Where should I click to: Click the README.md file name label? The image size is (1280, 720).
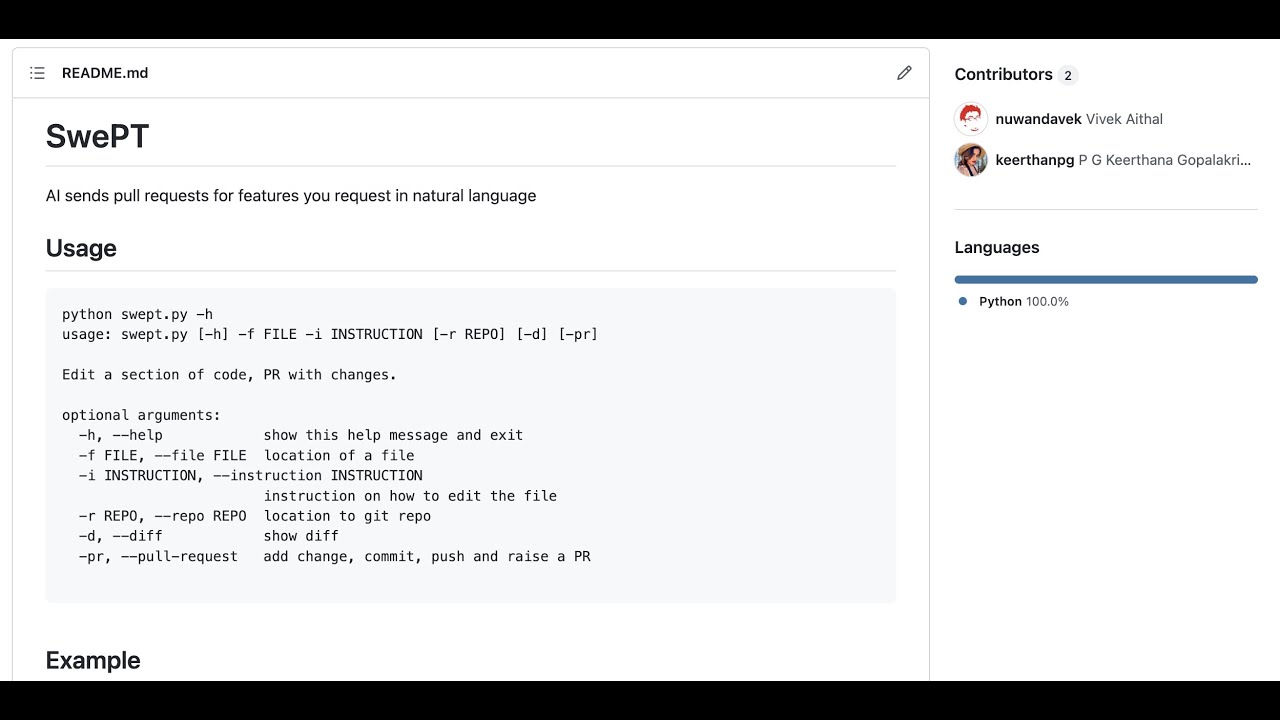pos(105,73)
